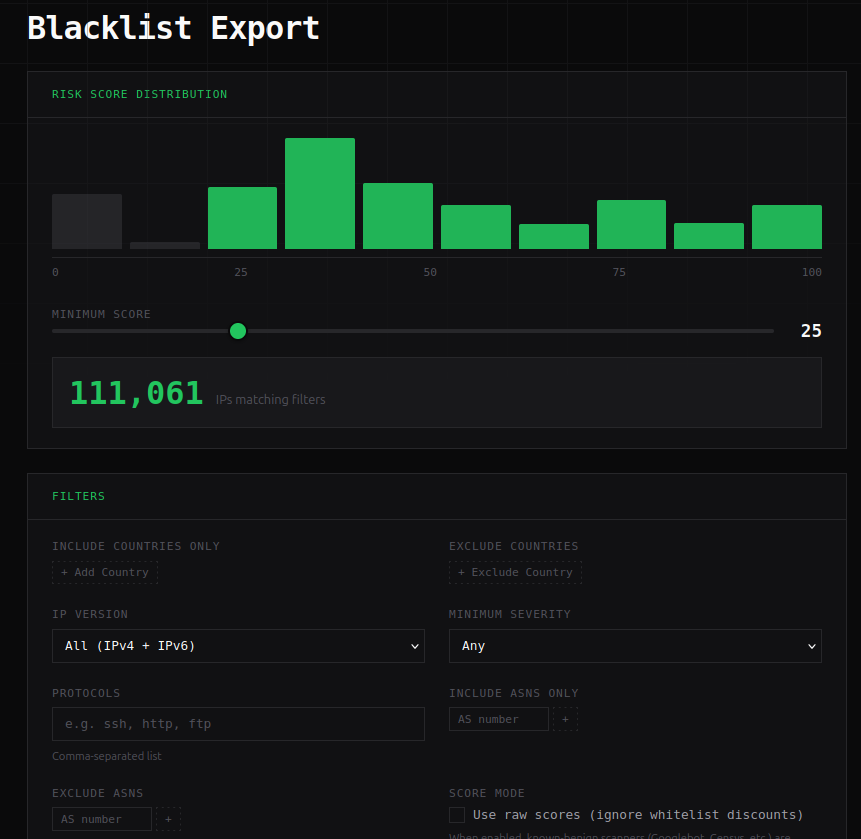Click the + icon next to Exclude ASNs input
Viewport: 861px width, 839px height.
[168, 818]
